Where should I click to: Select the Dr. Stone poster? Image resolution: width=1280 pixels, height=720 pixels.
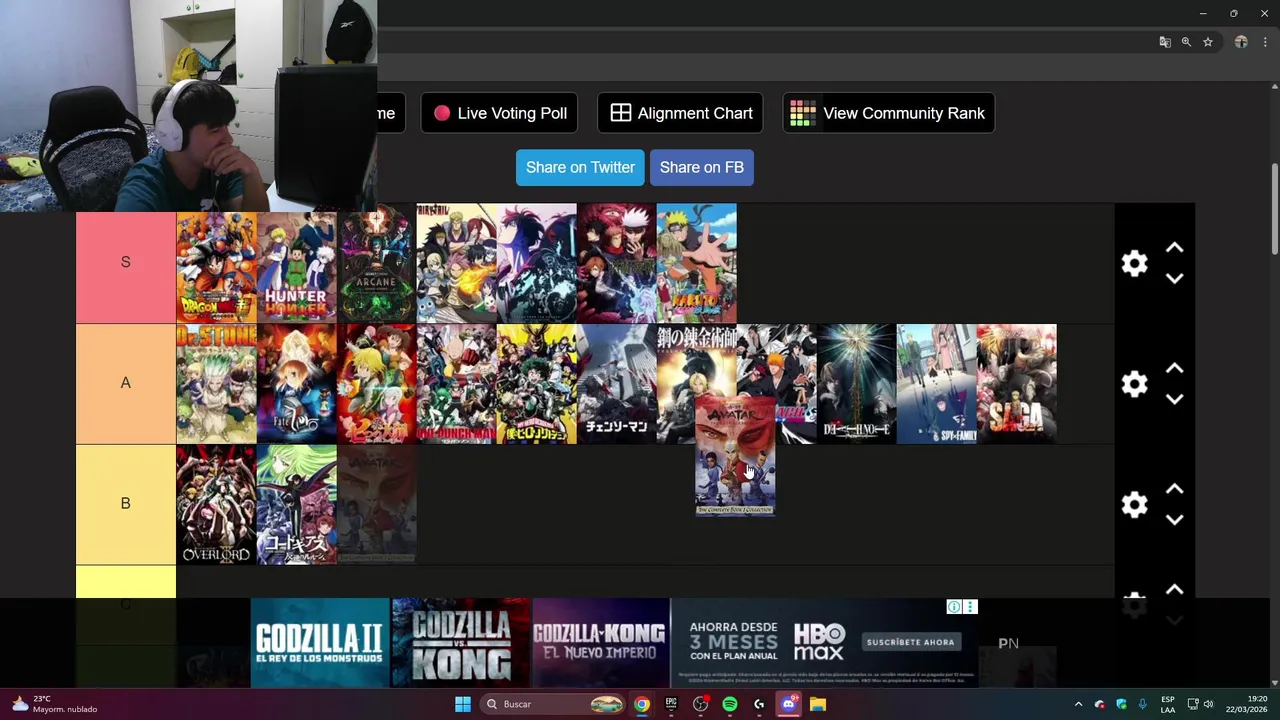point(216,384)
